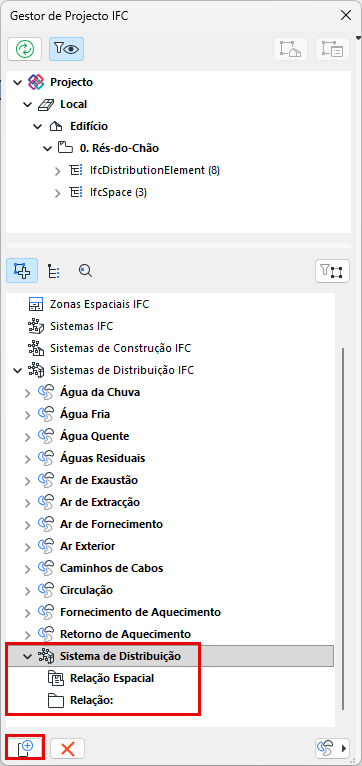Expand the Água da Chuva system

coord(28,392)
